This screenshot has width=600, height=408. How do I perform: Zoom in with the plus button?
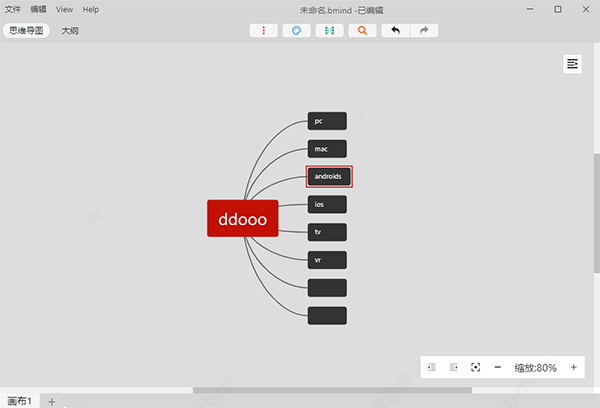573,367
